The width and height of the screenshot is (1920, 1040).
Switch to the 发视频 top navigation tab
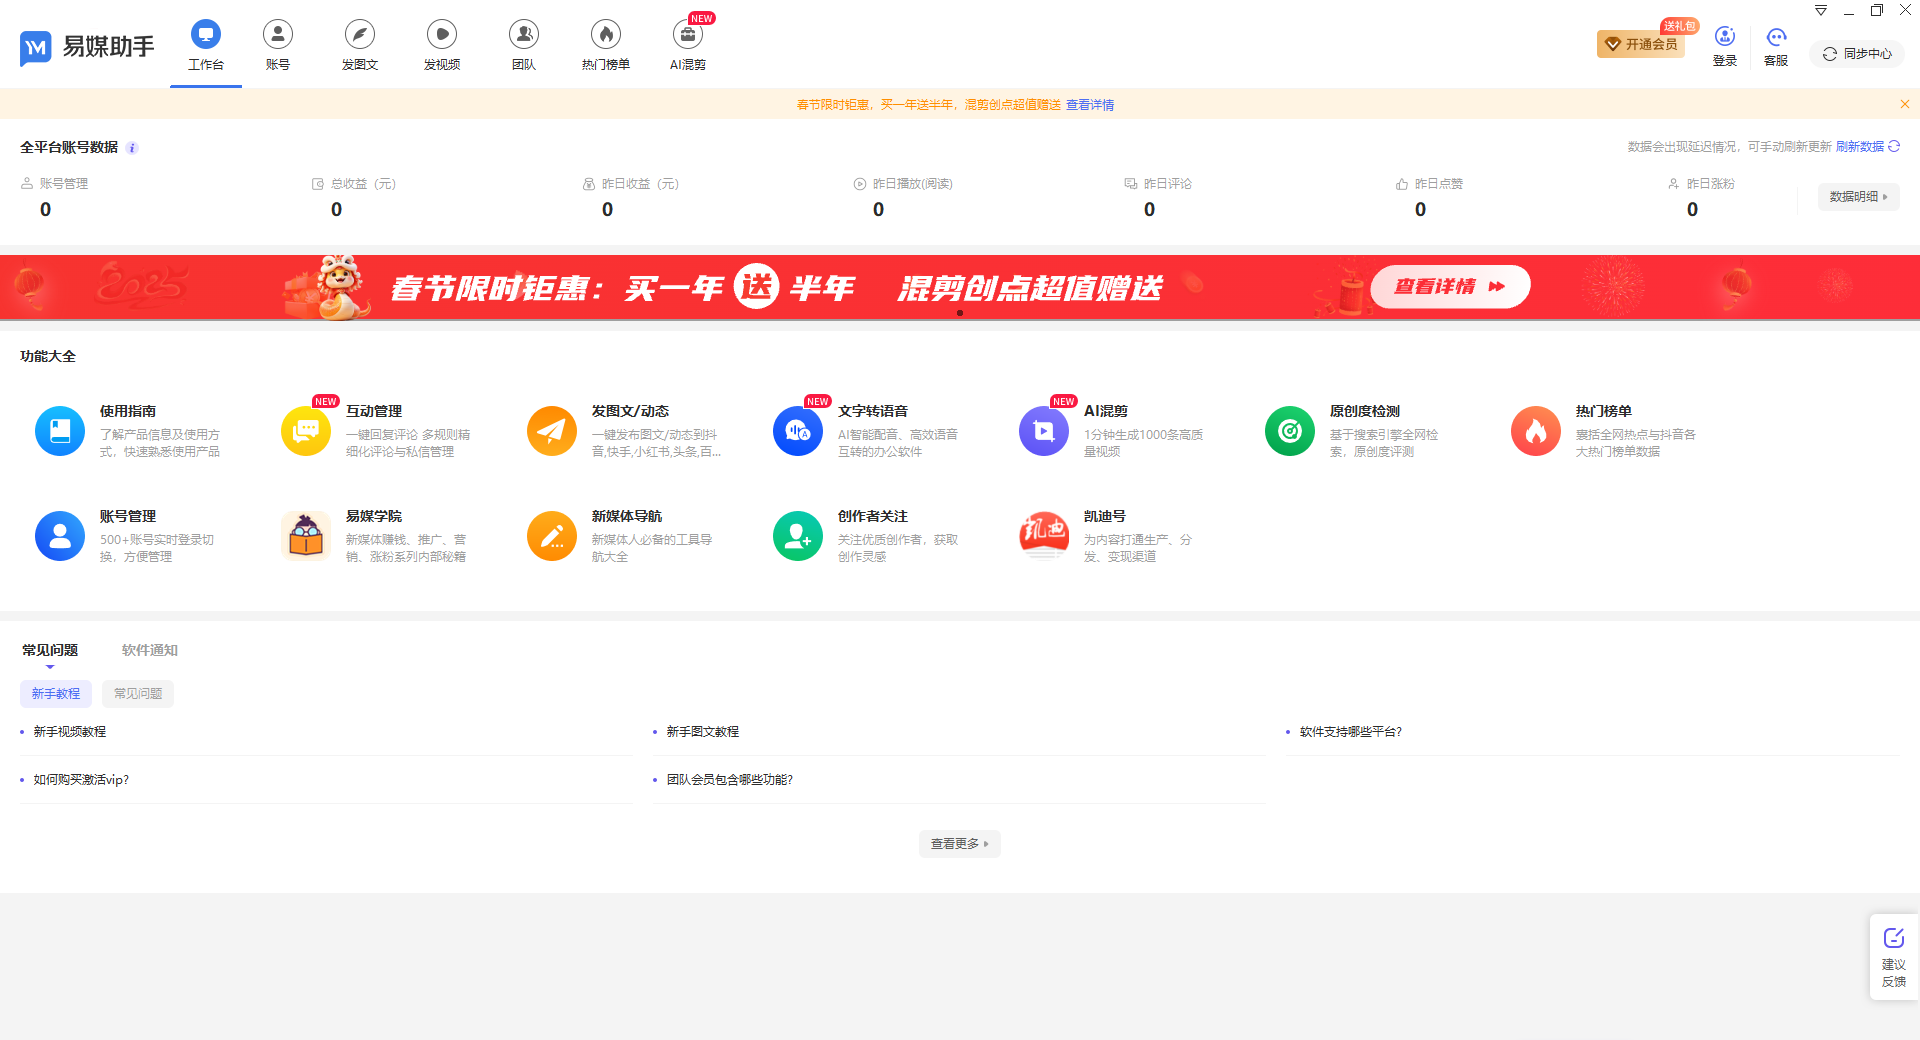coord(442,45)
